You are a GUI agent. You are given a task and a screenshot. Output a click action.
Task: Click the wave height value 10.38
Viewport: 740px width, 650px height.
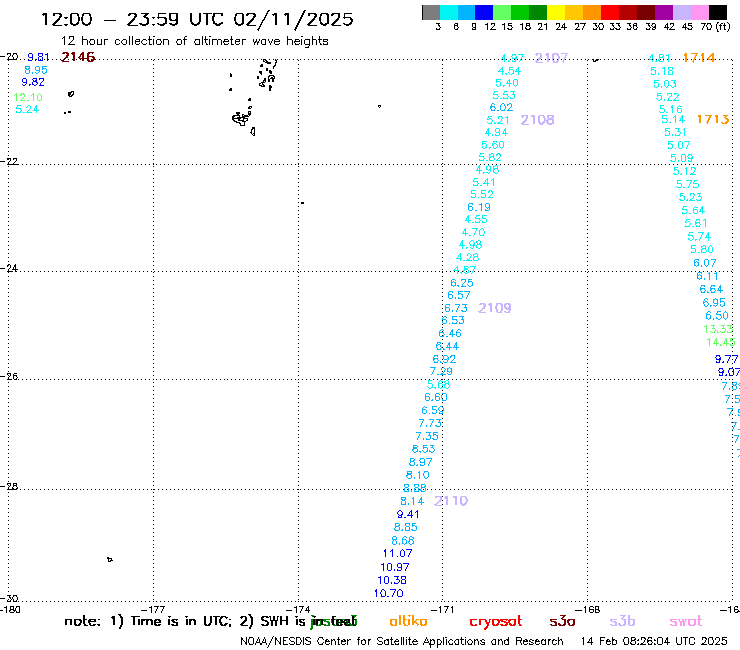392,580
